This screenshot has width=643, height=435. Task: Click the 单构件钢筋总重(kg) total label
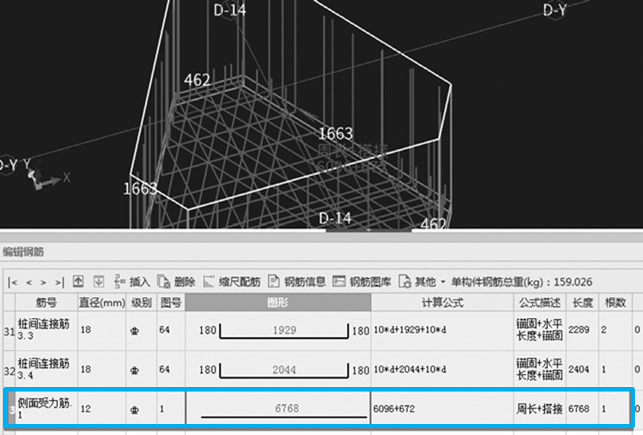(522, 282)
